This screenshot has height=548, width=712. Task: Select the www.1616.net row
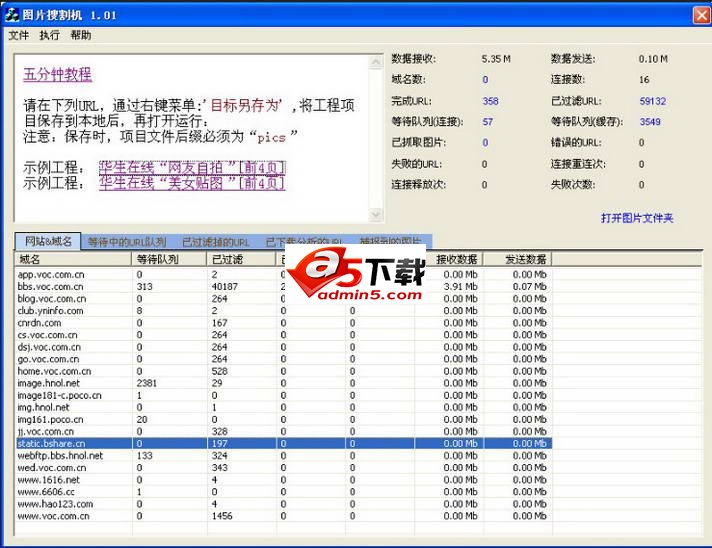coord(283,480)
